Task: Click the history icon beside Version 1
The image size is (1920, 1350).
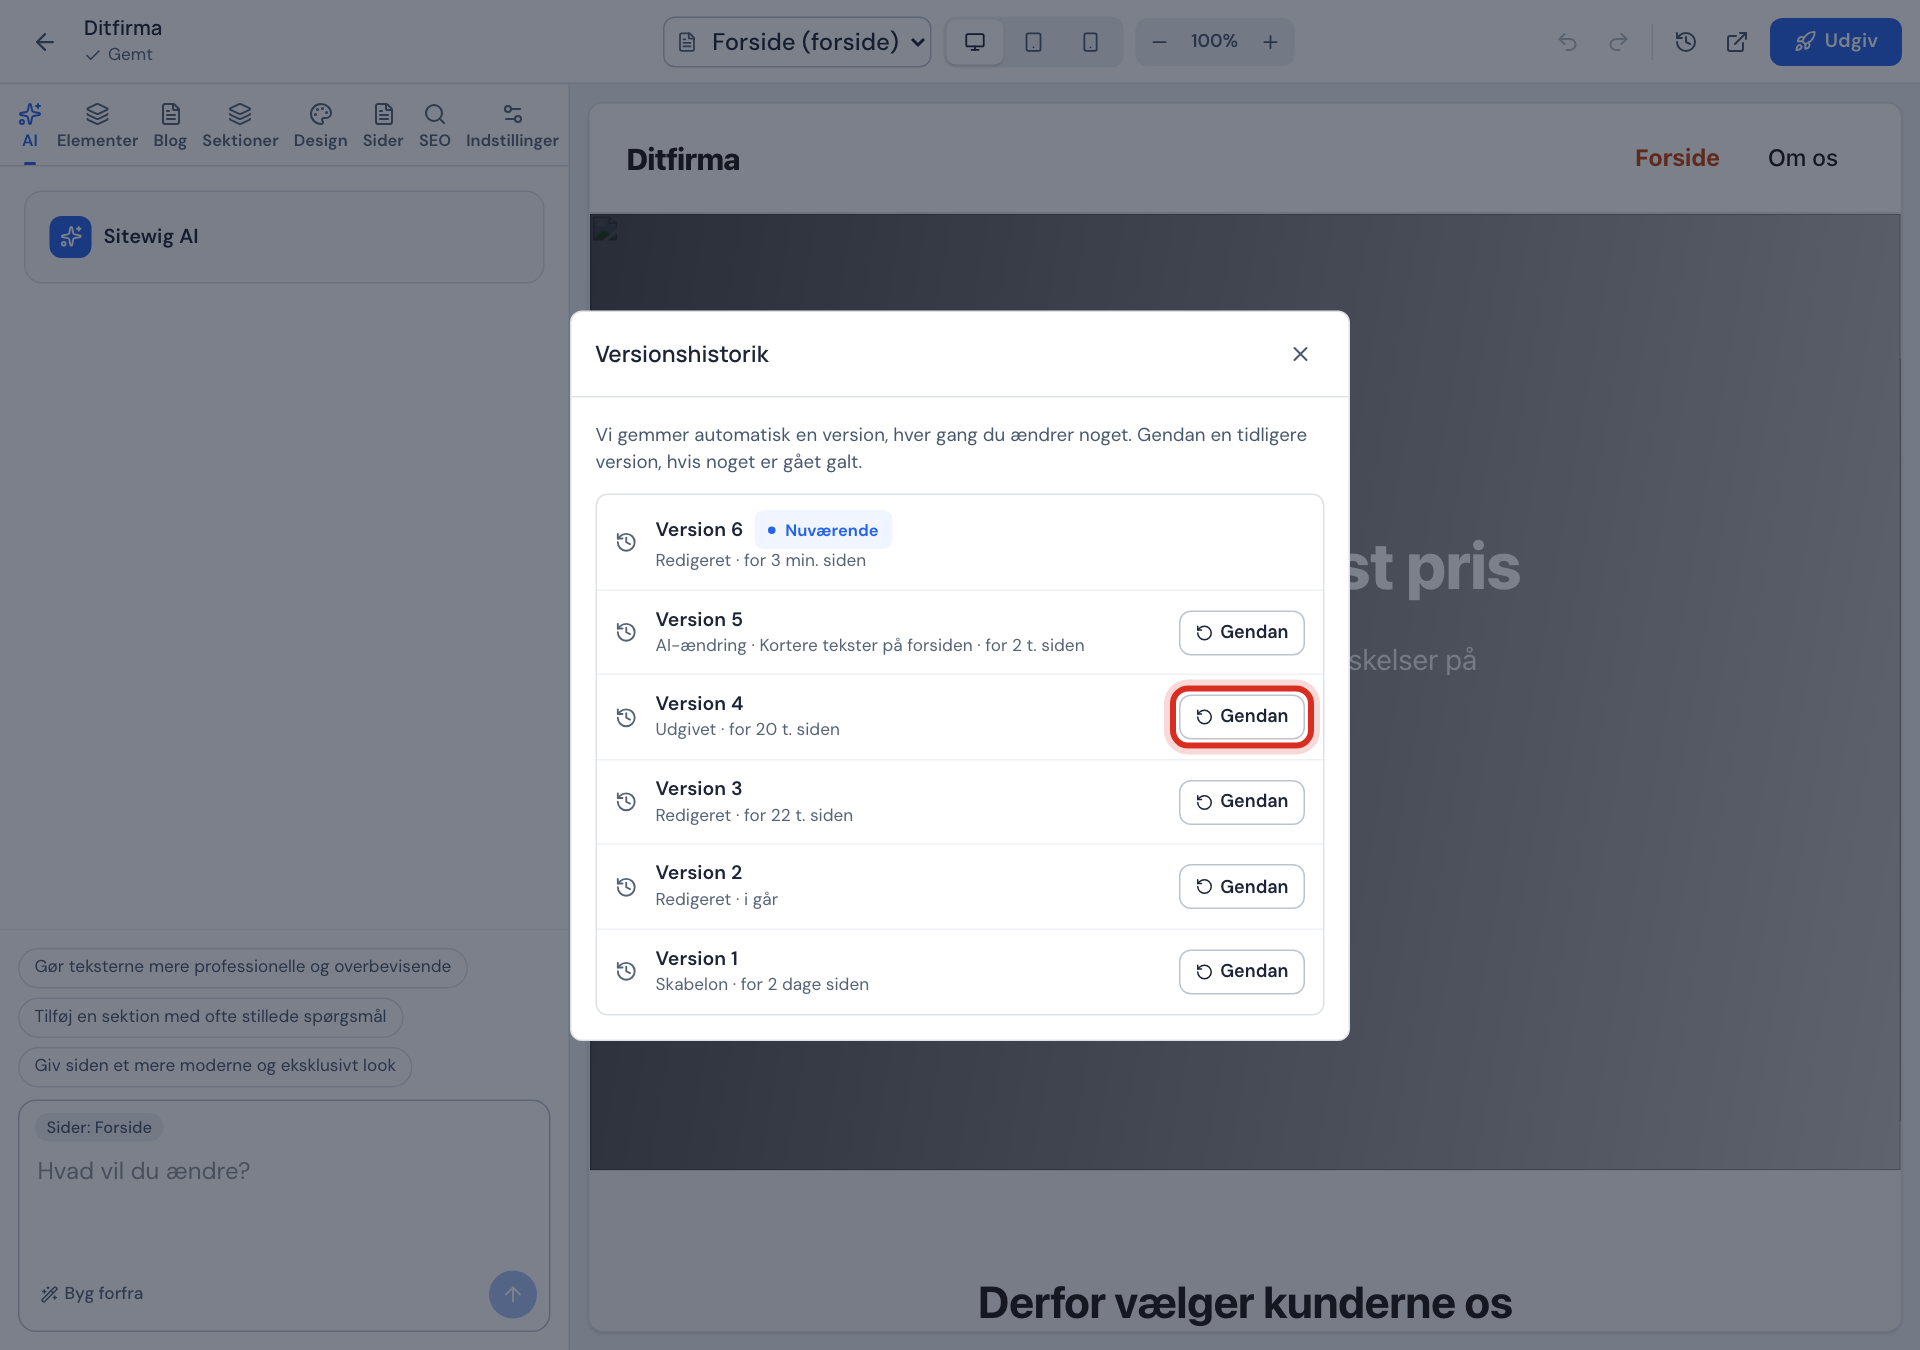Action: click(x=626, y=971)
